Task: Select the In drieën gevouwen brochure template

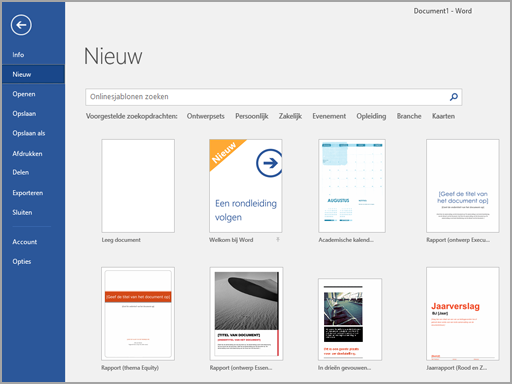Action: coord(350,319)
